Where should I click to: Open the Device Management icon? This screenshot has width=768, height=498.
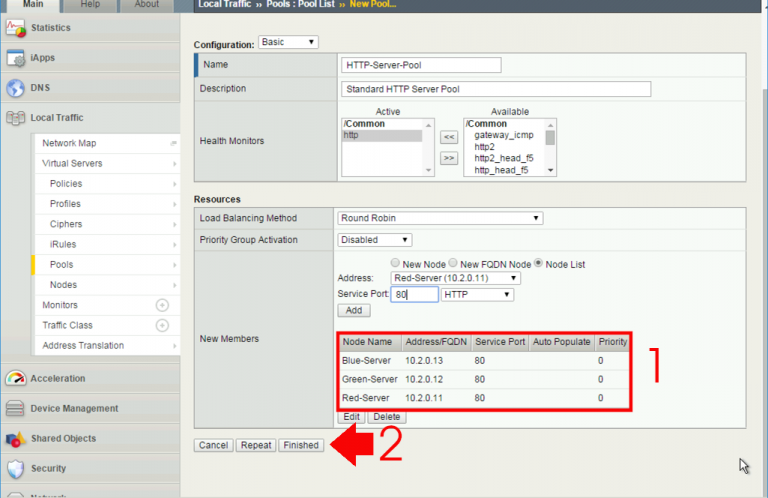(15, 408)
